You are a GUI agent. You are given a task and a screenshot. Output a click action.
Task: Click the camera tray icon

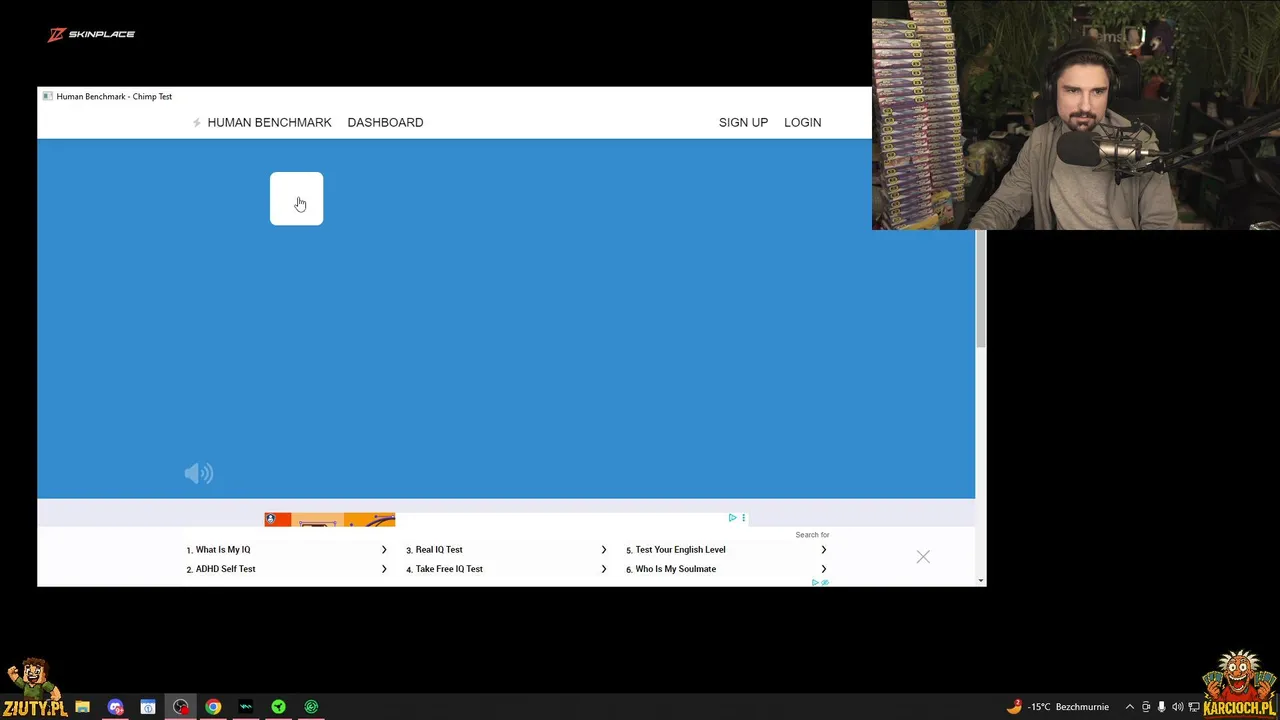click(x=1146, y=707)
